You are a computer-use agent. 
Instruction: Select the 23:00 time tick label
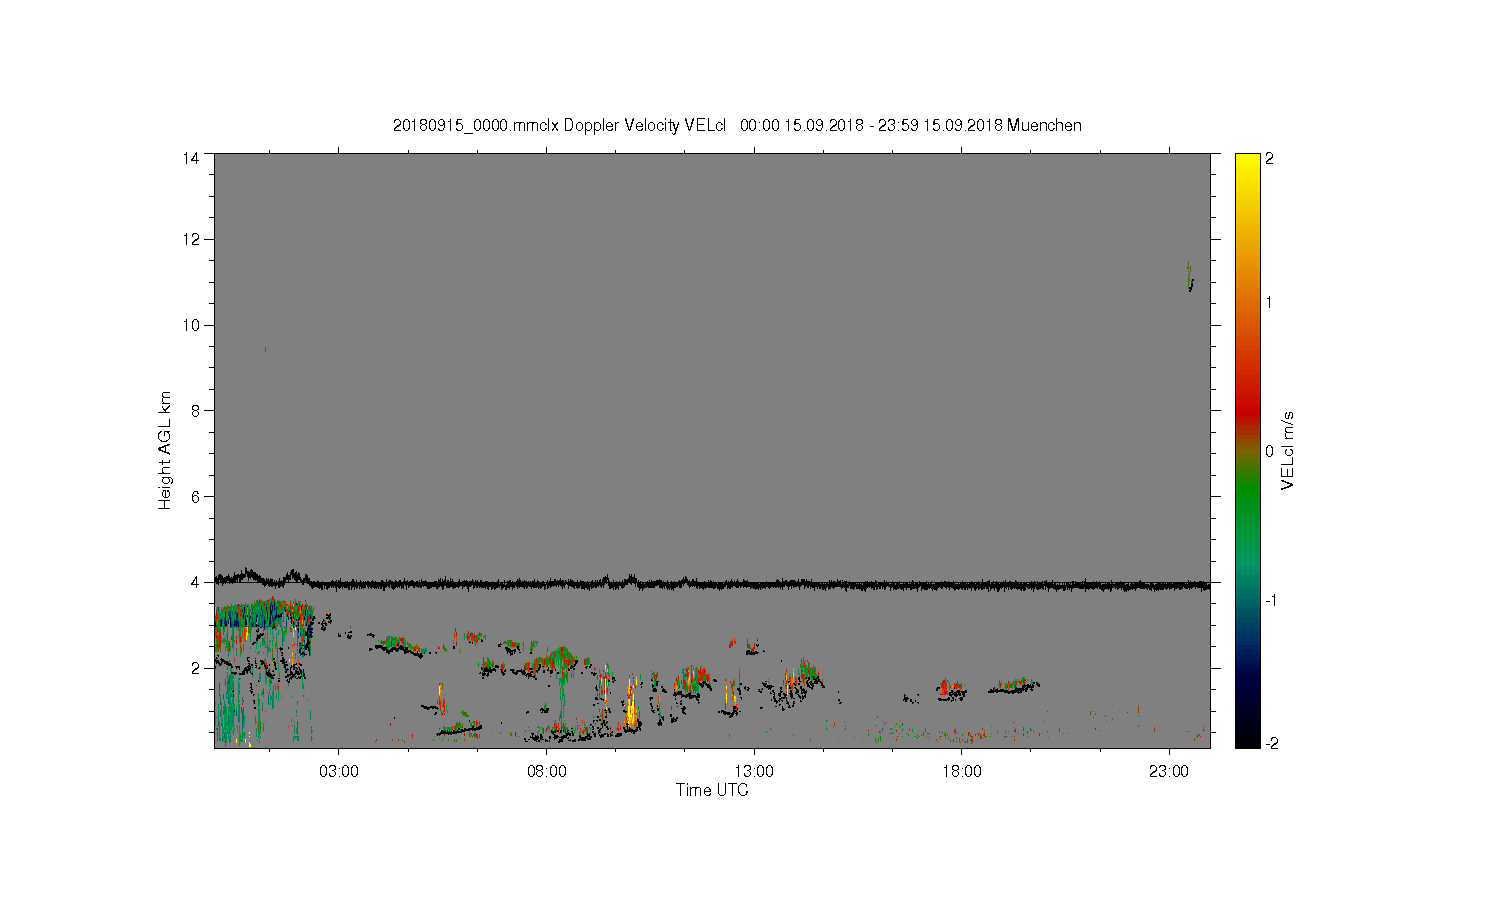(1169, 772)
